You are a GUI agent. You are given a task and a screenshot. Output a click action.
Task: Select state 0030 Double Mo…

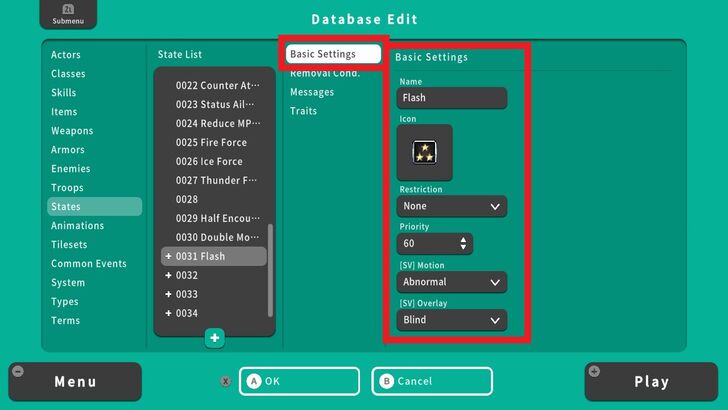[x=214, y=238]
